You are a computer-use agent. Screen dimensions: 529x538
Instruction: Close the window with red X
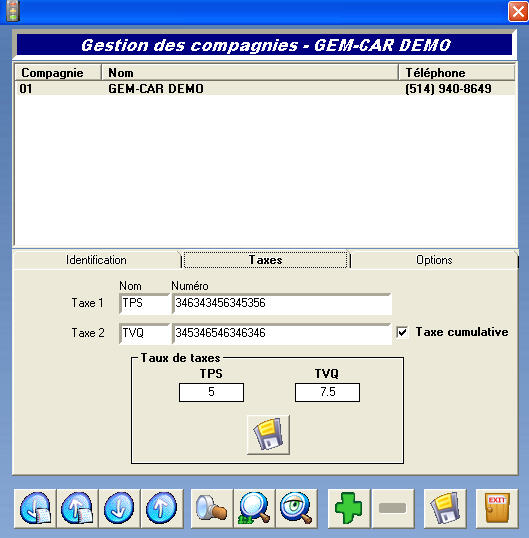(x=518, y=11)
